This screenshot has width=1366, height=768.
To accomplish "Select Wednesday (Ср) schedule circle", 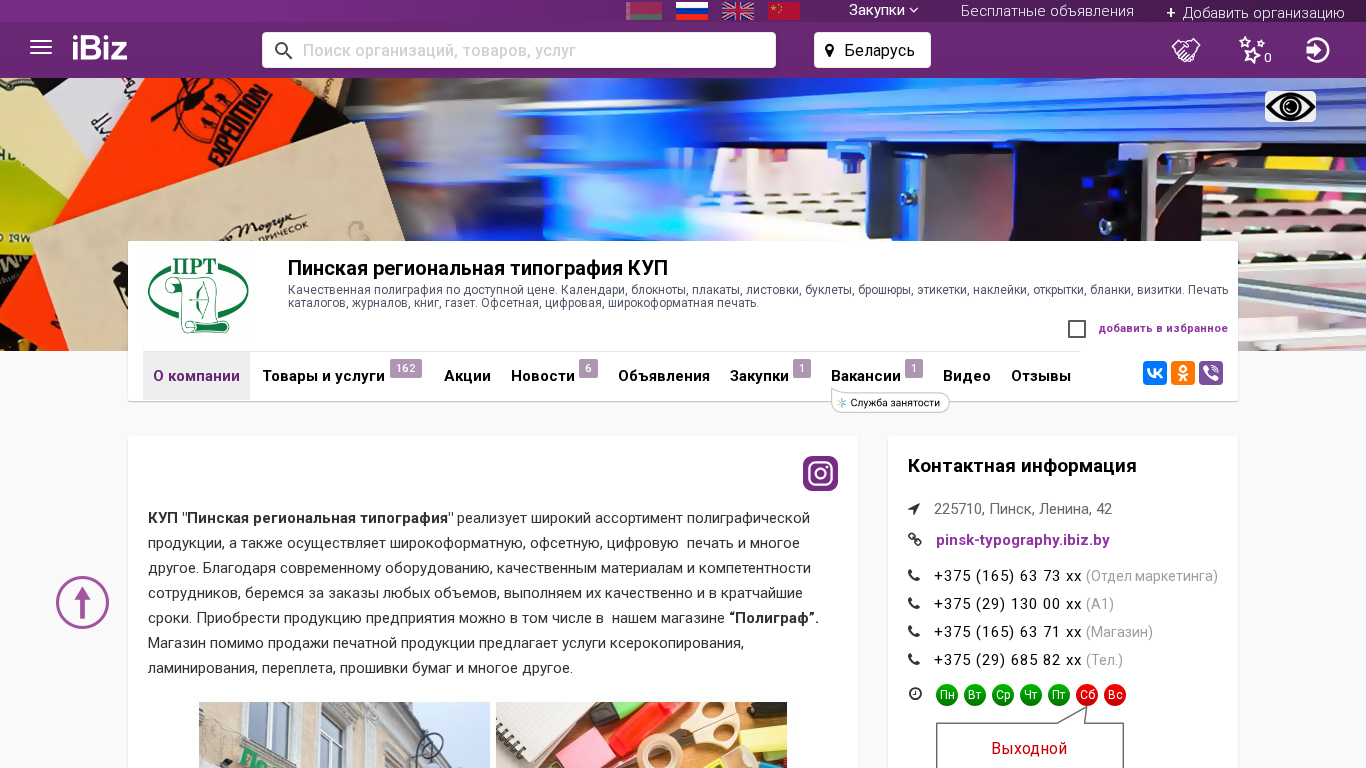I will (x=1003, y=695).
